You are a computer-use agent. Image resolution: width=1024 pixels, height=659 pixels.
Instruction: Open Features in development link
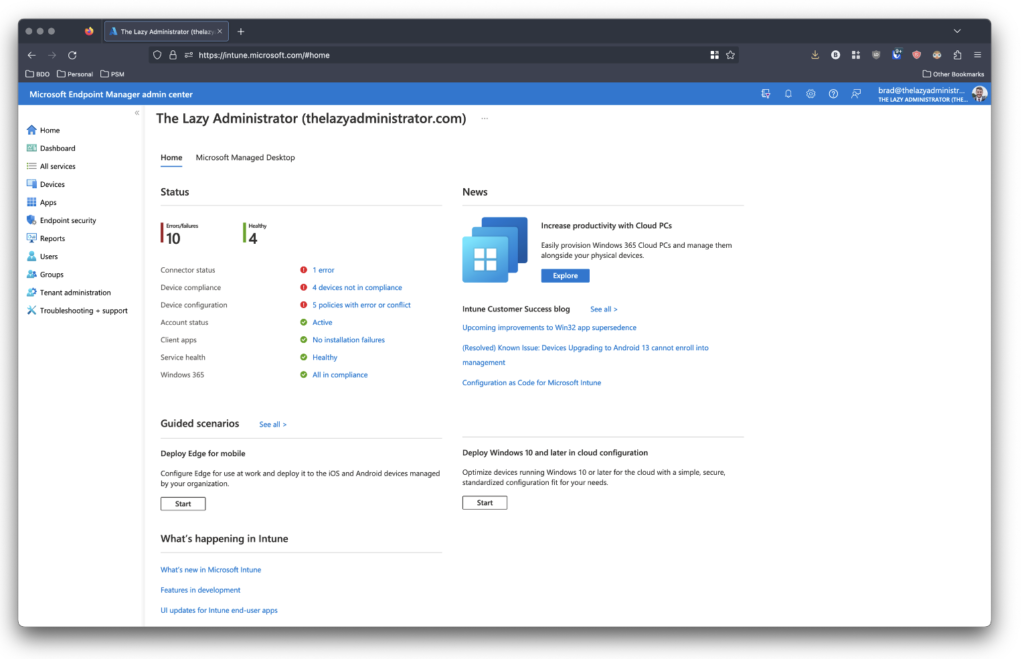(200, 590)
